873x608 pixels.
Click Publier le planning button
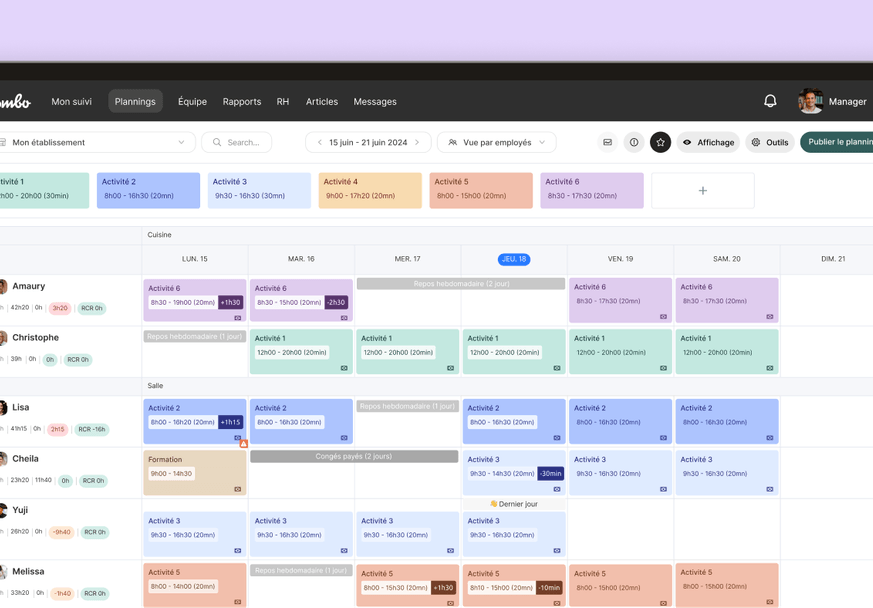tap(838, 142)
